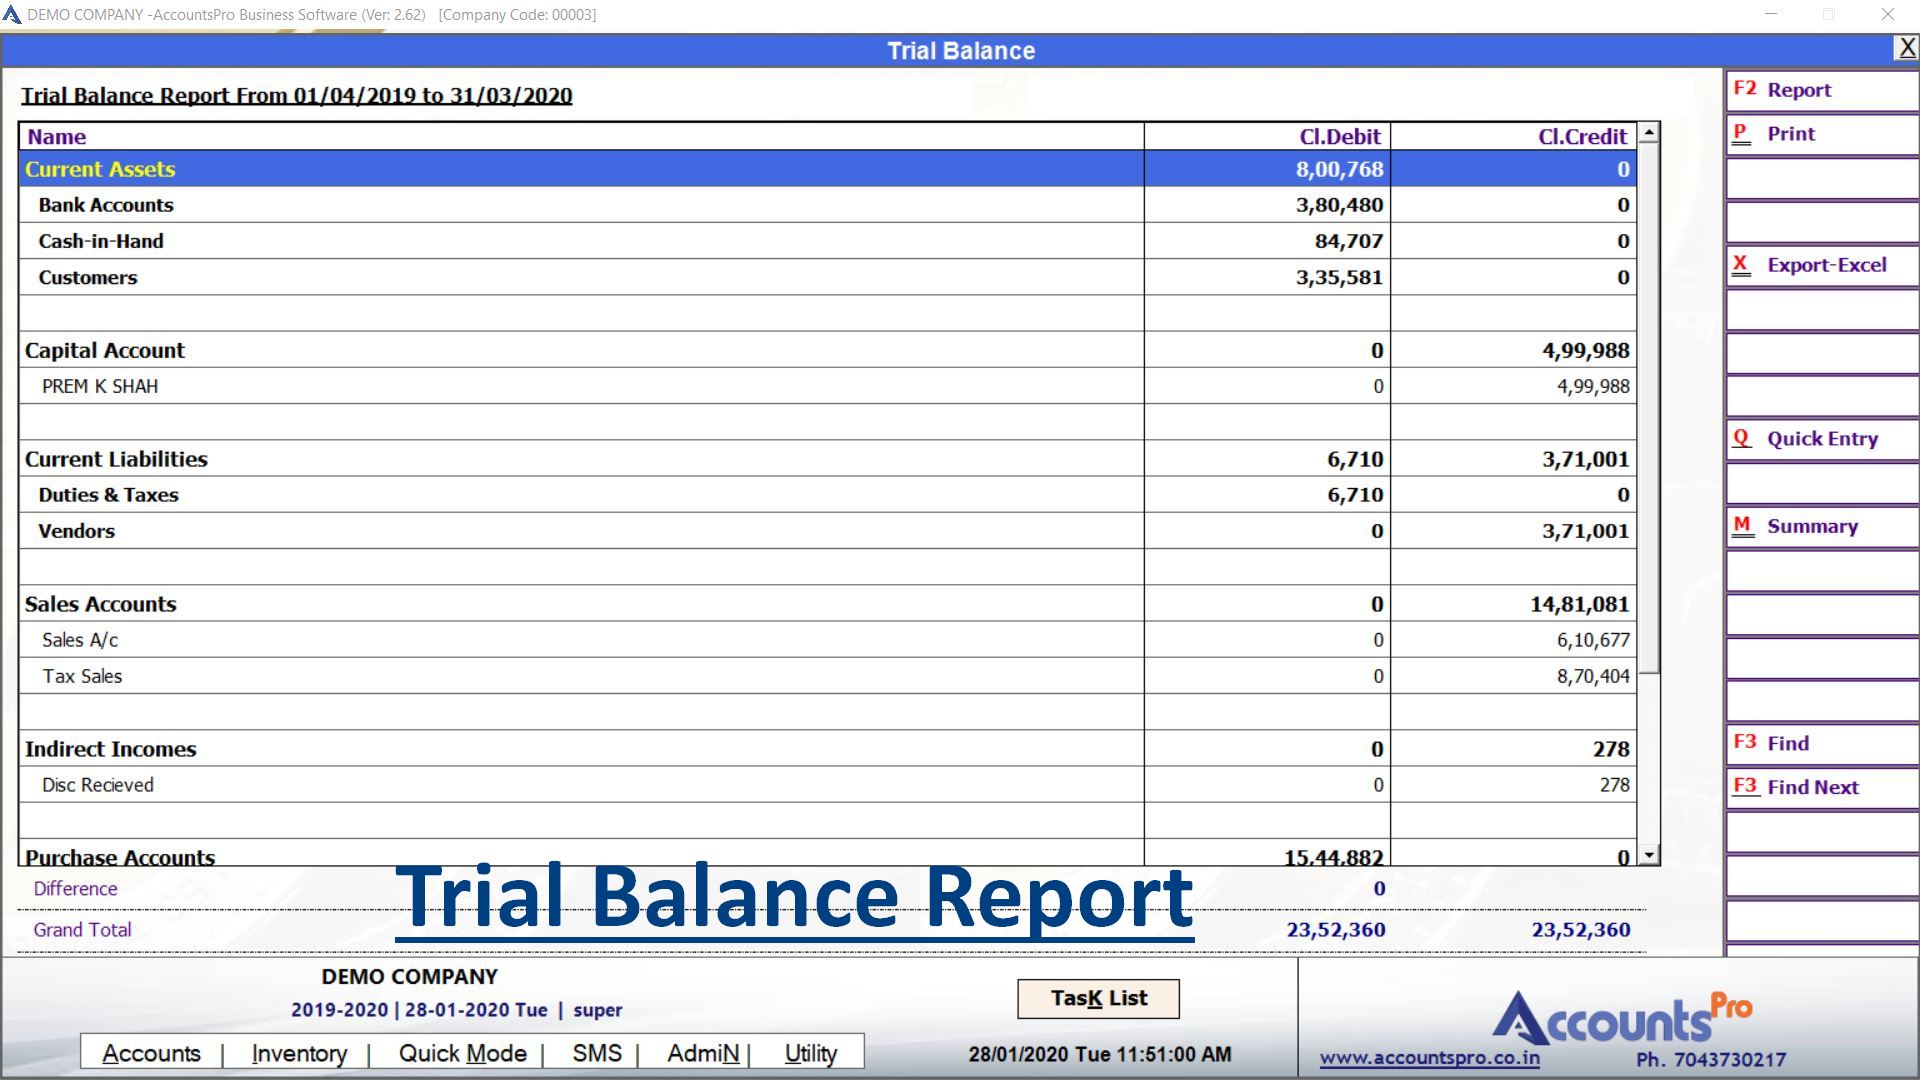Open the Quick Entry option
1920x1080 pixels.
pos(1820,439)
